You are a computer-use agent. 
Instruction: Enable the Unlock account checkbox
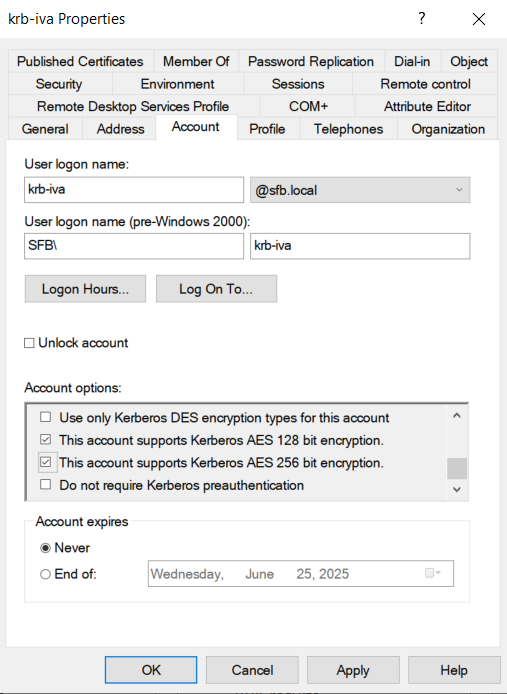pos(29,343)
